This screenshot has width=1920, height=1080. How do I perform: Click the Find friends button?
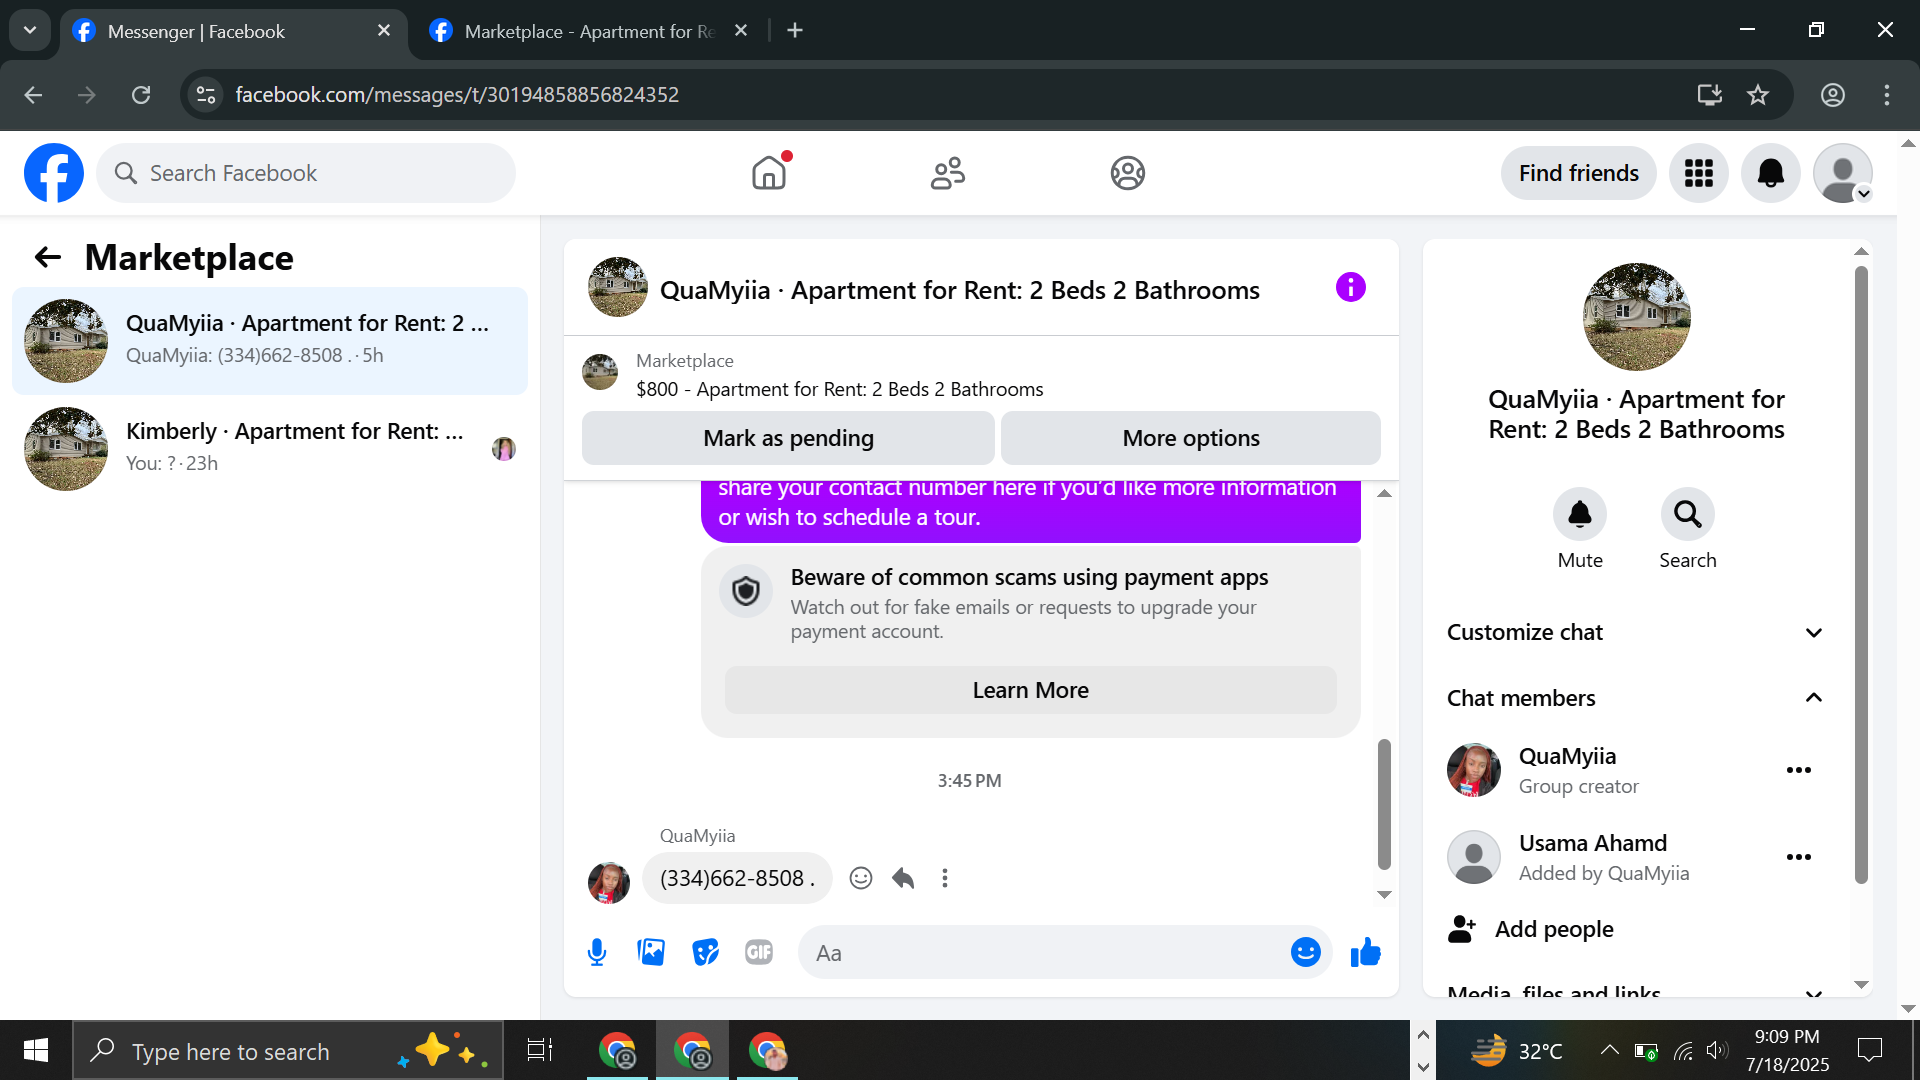pos(1579,173)
